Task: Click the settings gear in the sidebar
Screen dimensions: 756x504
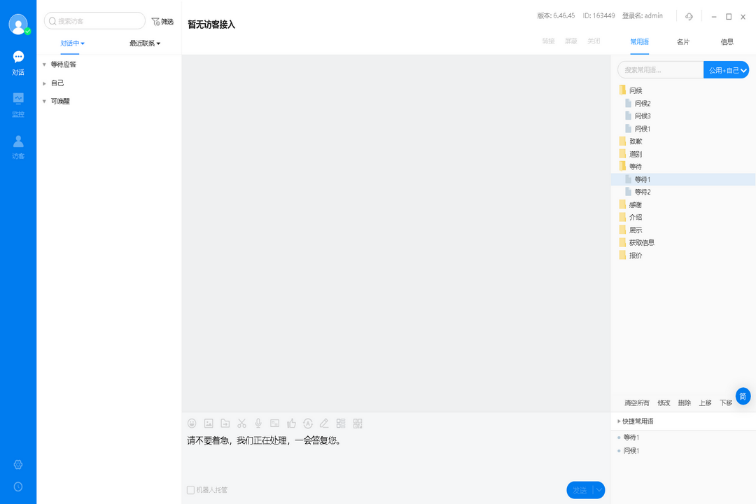Action: [x=18, y=465]
